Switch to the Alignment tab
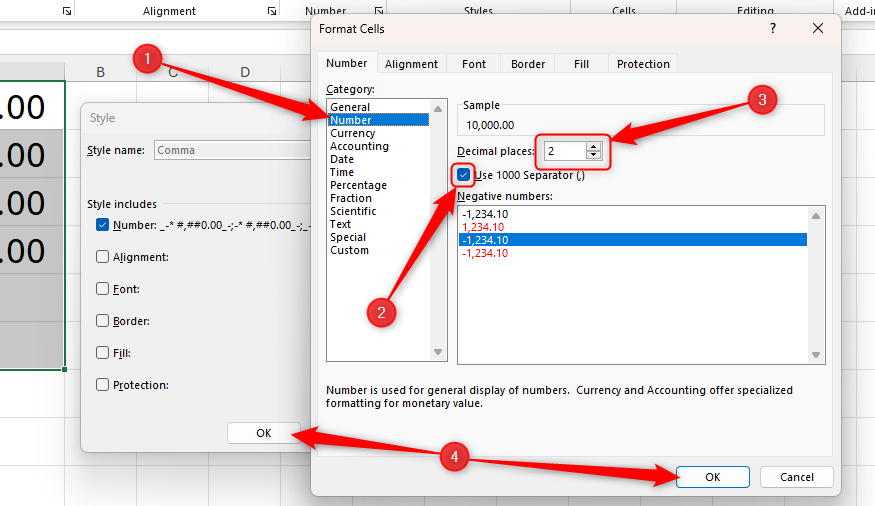875x506 pixels. 411,64
